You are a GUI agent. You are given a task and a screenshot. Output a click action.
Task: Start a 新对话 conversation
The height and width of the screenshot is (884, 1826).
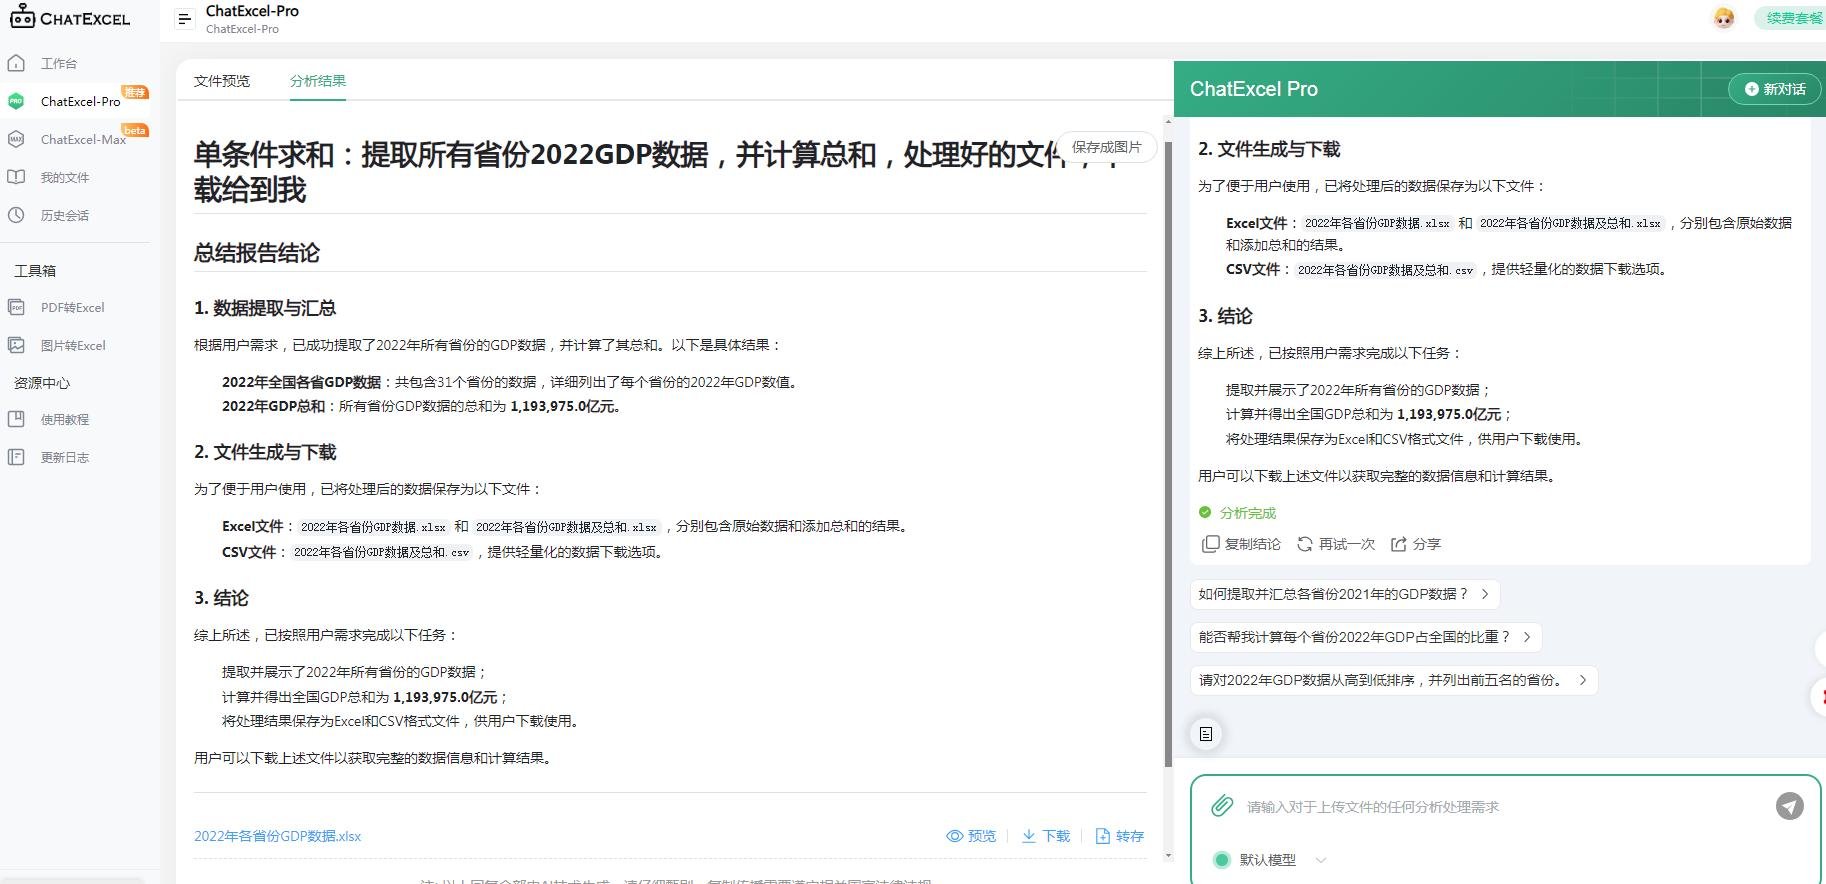(x=1775, y=89)
